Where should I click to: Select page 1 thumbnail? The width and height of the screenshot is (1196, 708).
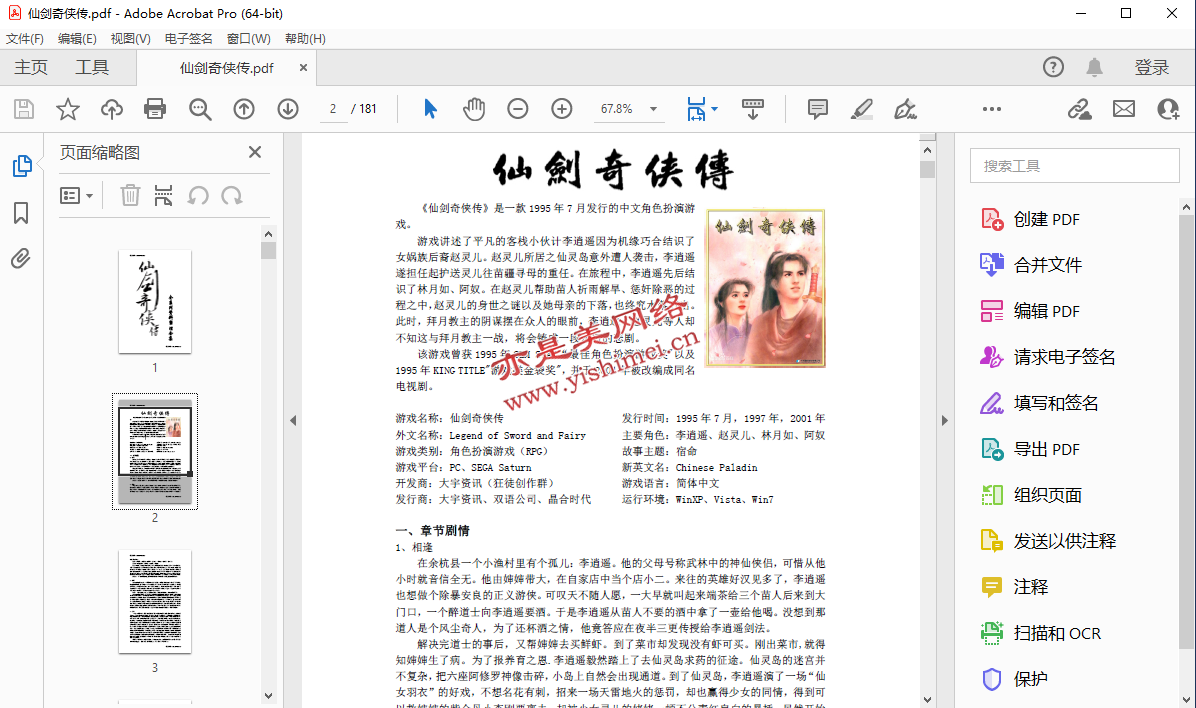coord(155,301)
